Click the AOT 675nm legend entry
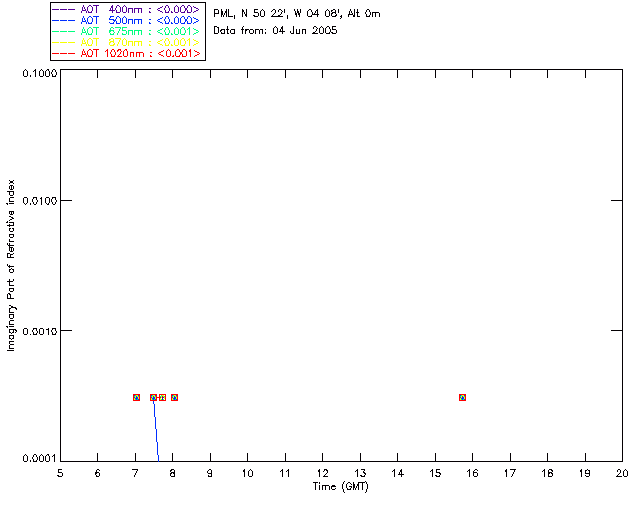Viewport: 640px width, 512px height. (x=126, y=31)
